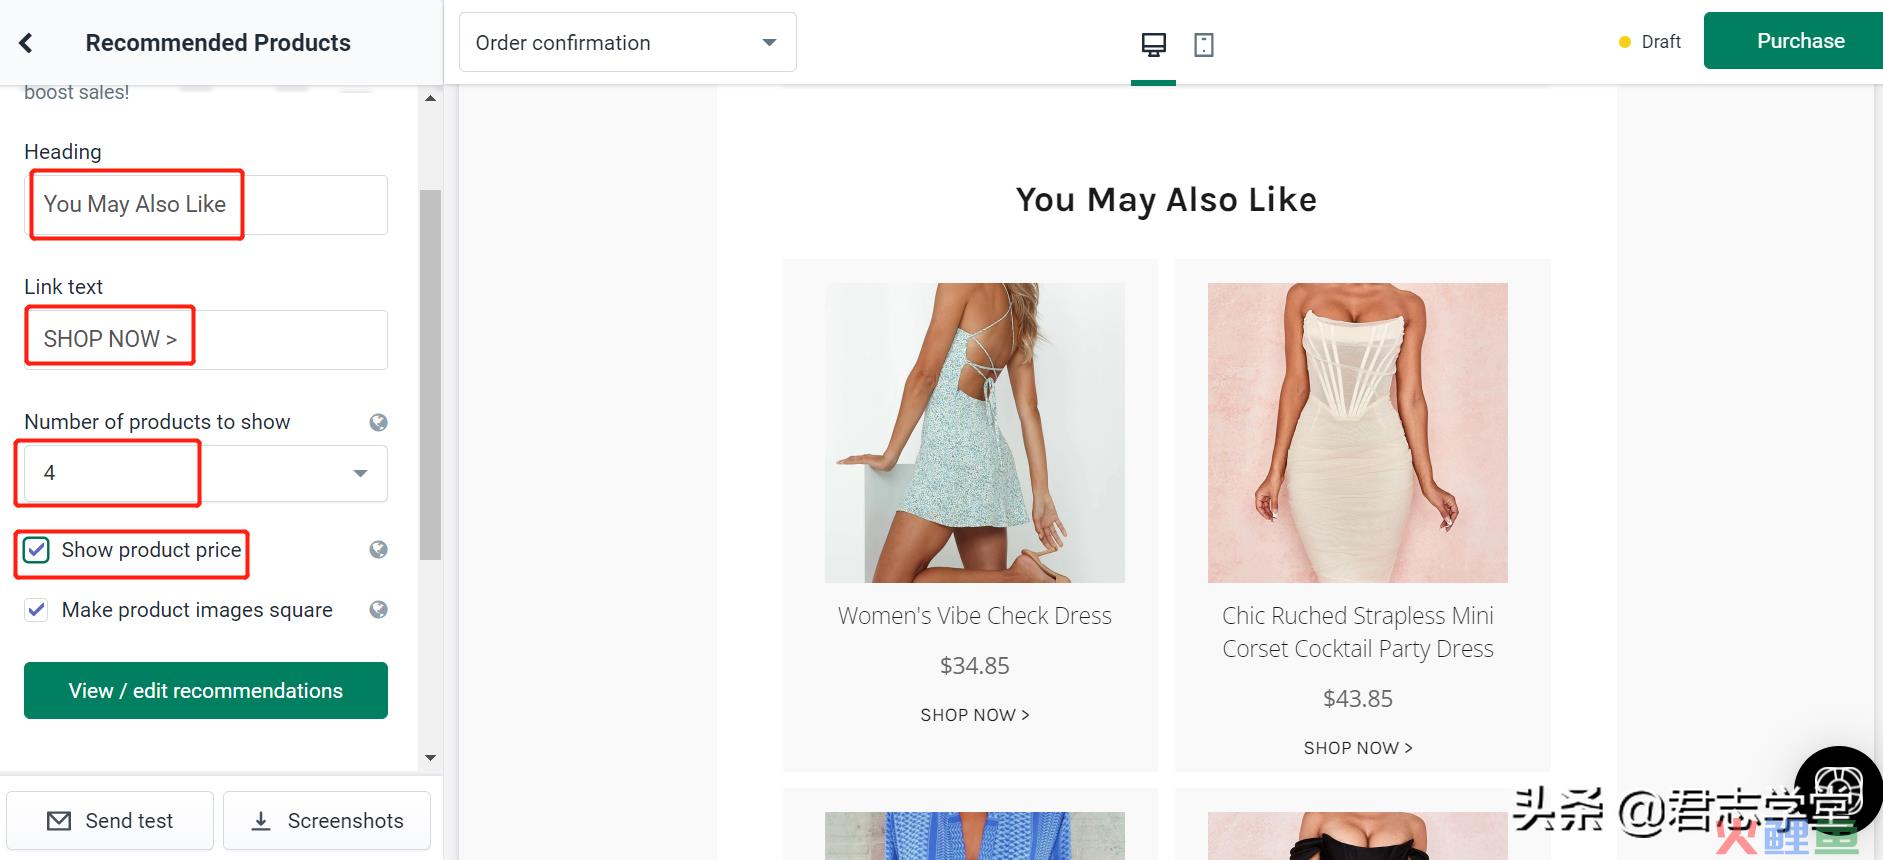The width and height of the screenshot is (1883, 860).
Task: Click SHOP NOW under Chic Ruched Corset Dress
Action: 1358,748
